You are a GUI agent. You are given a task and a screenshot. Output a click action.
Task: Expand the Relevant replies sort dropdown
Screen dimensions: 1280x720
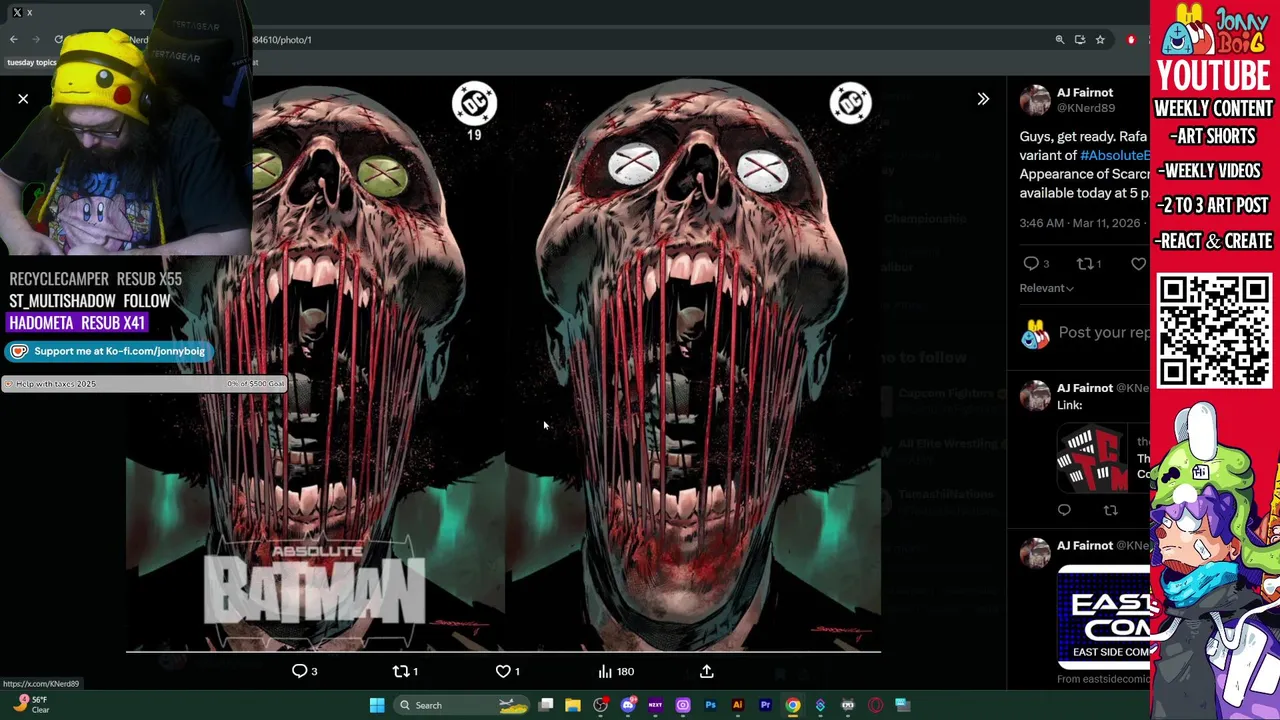[x=1046, y=288]
